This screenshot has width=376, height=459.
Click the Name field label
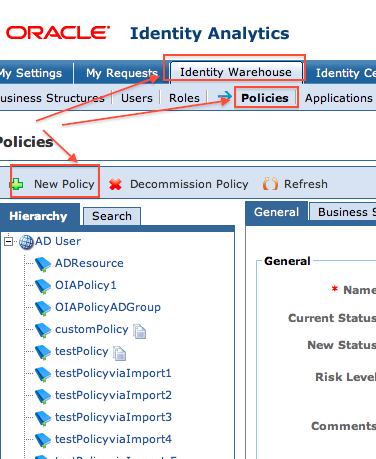tap(359, 290)
